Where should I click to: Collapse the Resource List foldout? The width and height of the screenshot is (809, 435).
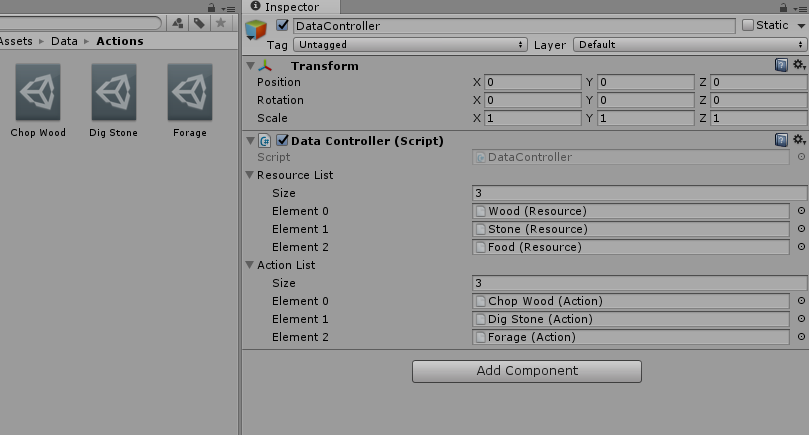click(x=250, y=175)
